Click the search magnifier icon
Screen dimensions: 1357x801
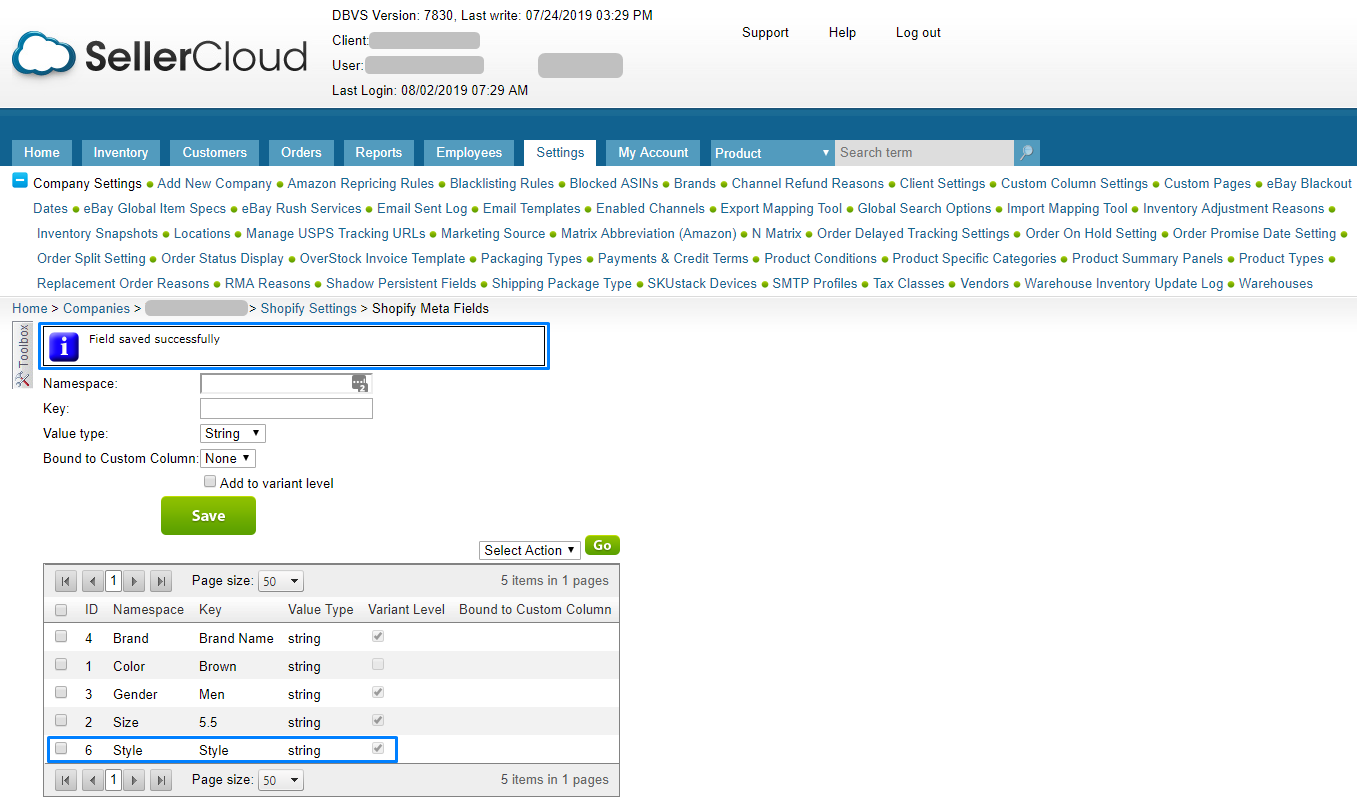pos(1026,153)
